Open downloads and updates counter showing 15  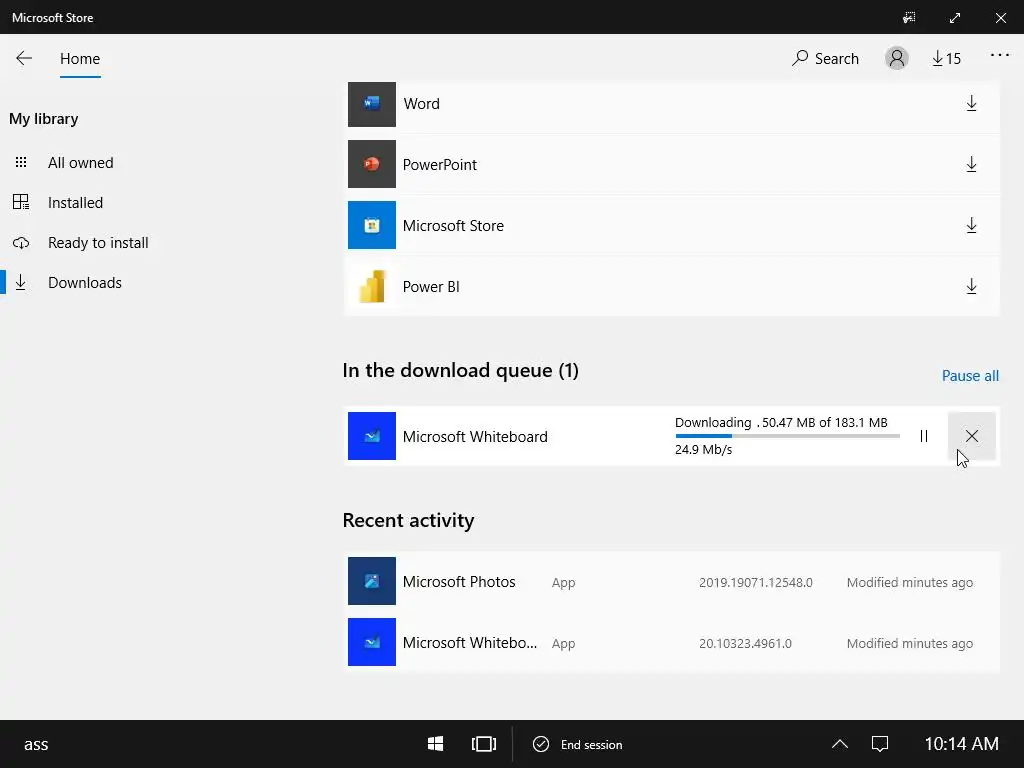click(x=946, y=59)
